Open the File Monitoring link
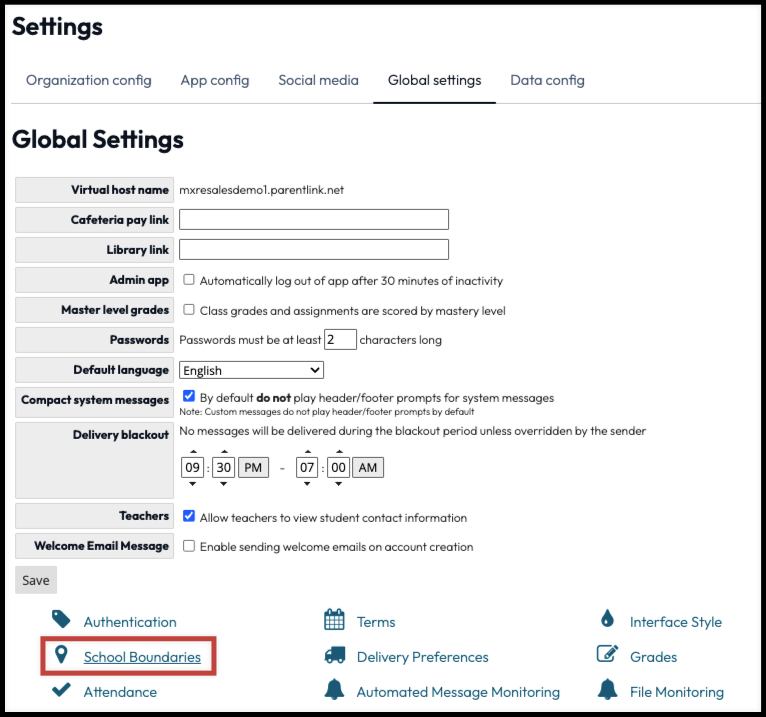766x717 pixels. coord(676,691)
